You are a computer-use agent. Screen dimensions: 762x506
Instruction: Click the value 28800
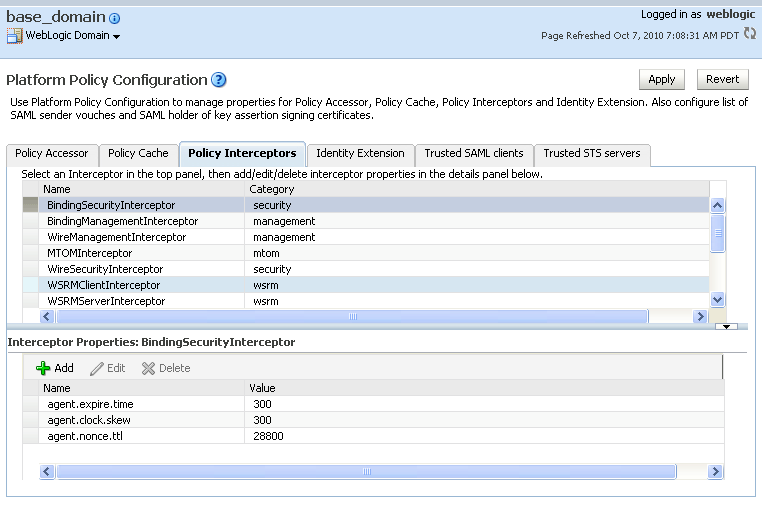(268, 436)
